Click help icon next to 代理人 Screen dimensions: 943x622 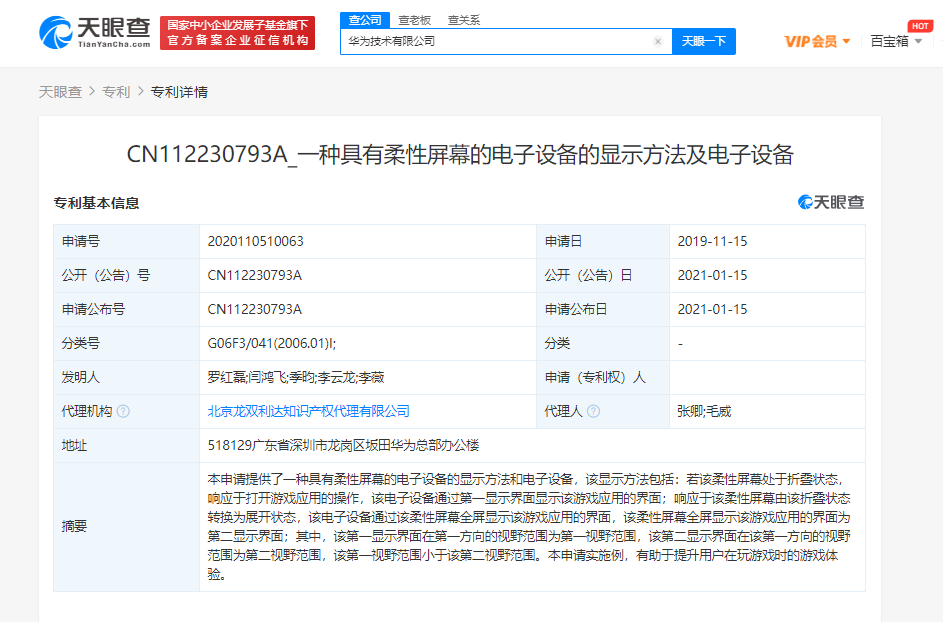pos(594,411)
